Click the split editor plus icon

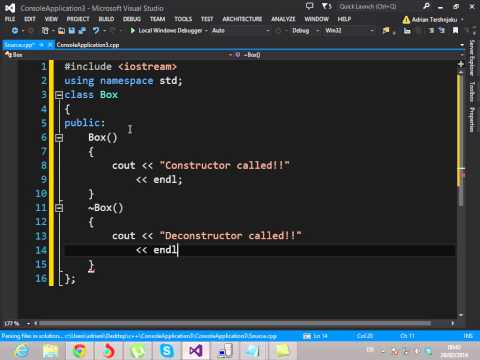point(461,64)
